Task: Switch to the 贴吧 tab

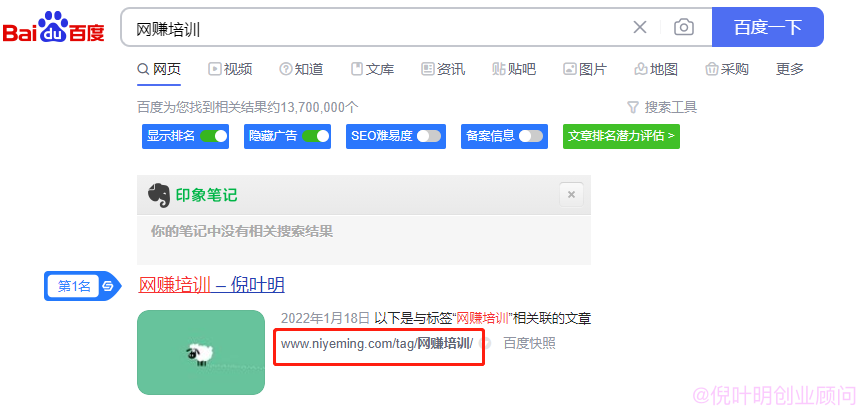Action: [514, 70]
